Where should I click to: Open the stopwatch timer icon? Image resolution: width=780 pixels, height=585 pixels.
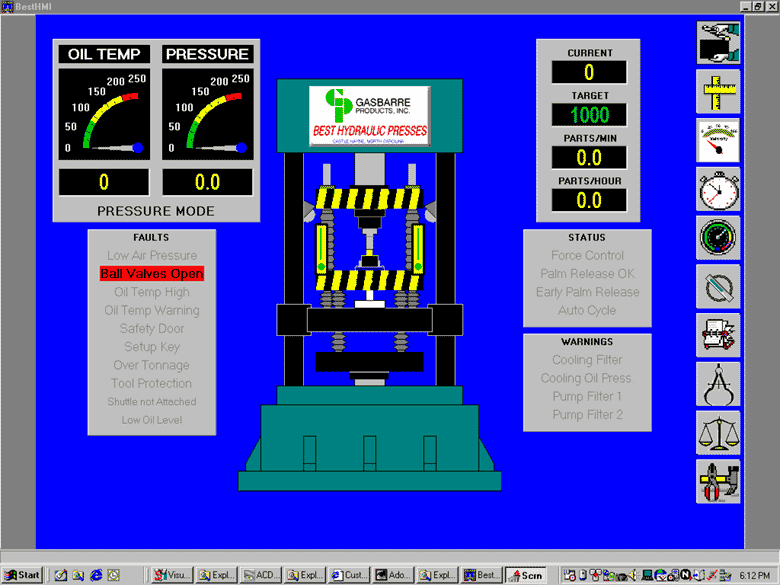(x=718, y=189)
